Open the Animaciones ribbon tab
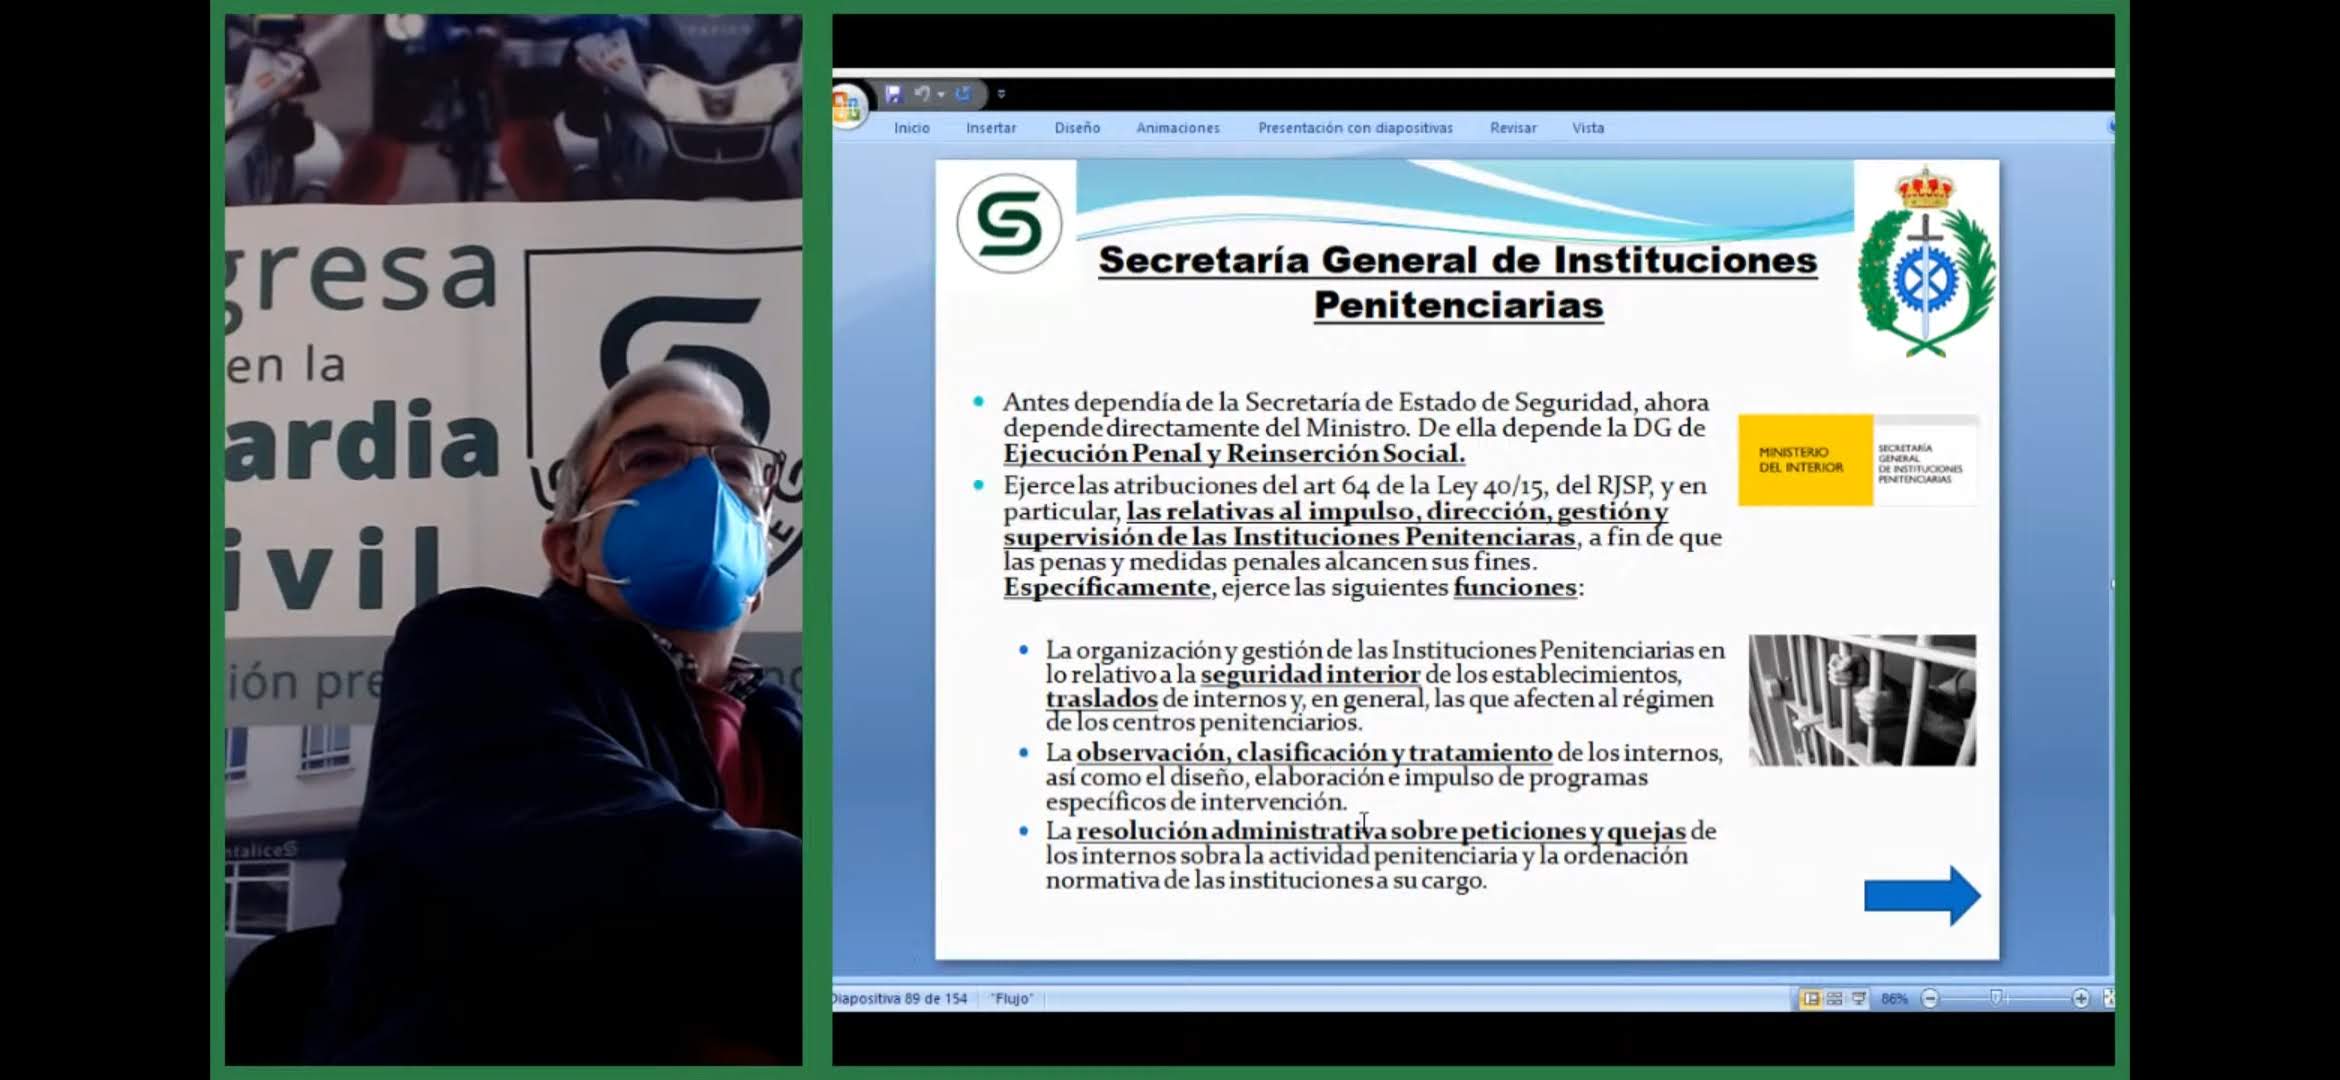2340x1080 pixels. click(x=1177, y=128)
